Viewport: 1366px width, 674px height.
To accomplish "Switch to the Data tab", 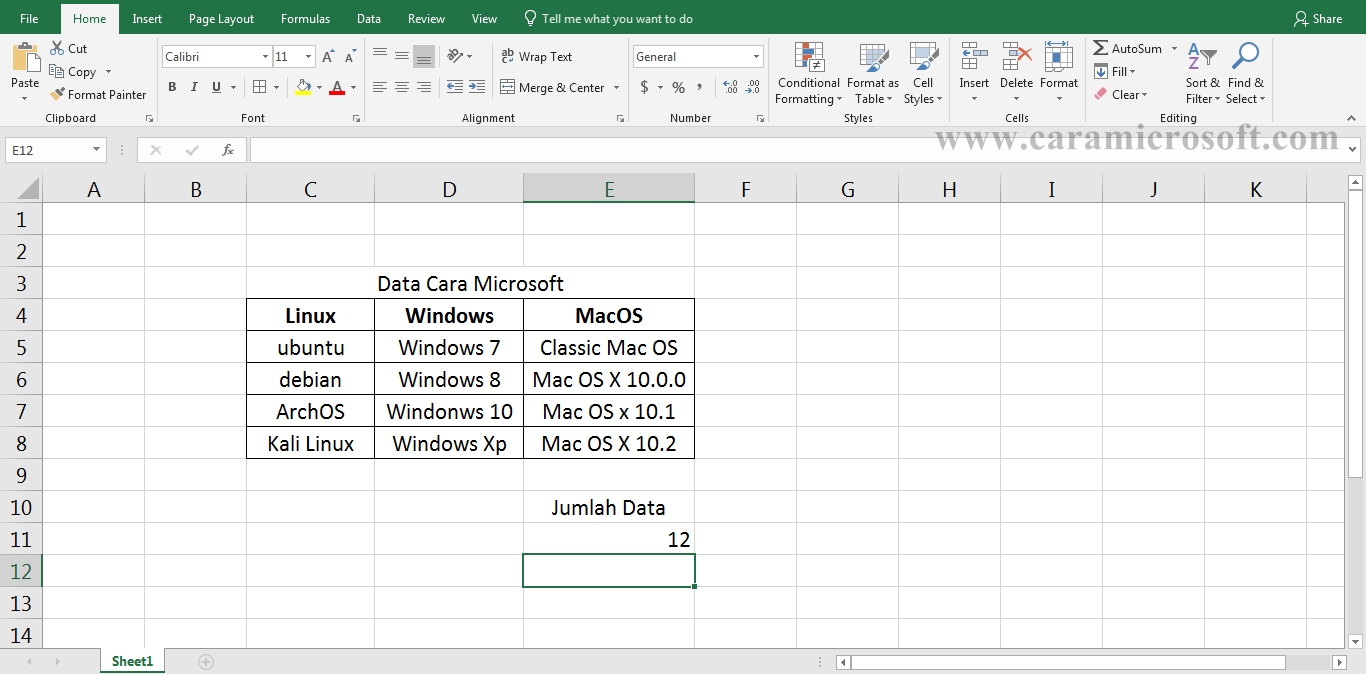I will pyautogui.click(x=368, y=18).
